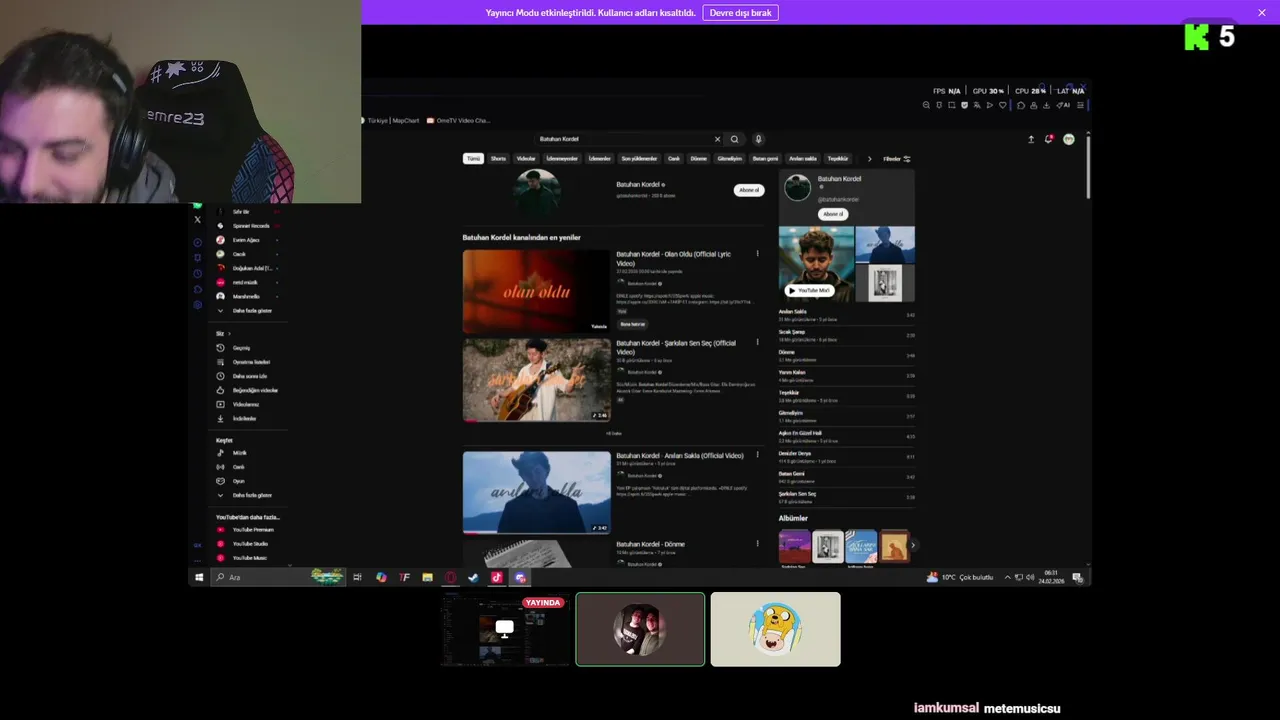Select the Shorts filter chip

point(498,159)
